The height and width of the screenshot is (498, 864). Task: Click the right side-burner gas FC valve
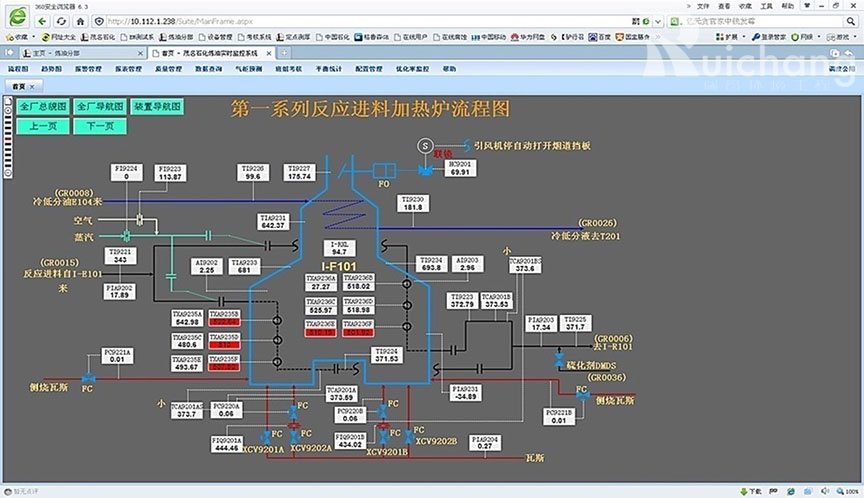tap(583, 396)
